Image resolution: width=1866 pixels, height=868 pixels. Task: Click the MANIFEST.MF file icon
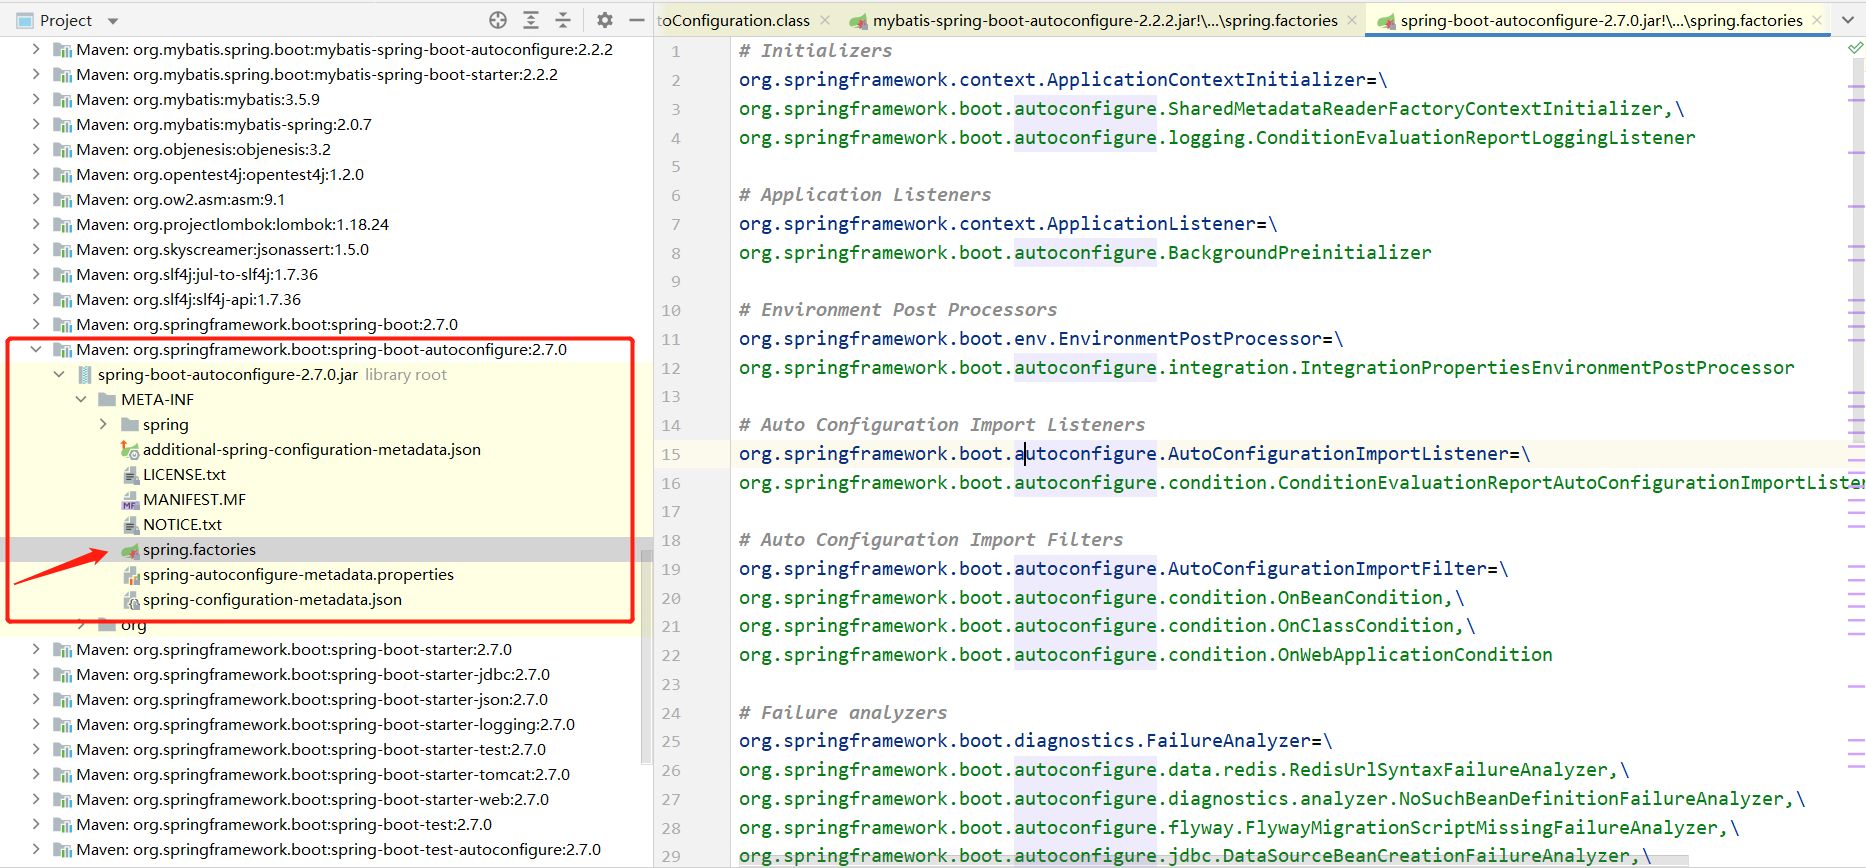pyautogui.click(x=130, y=500)
